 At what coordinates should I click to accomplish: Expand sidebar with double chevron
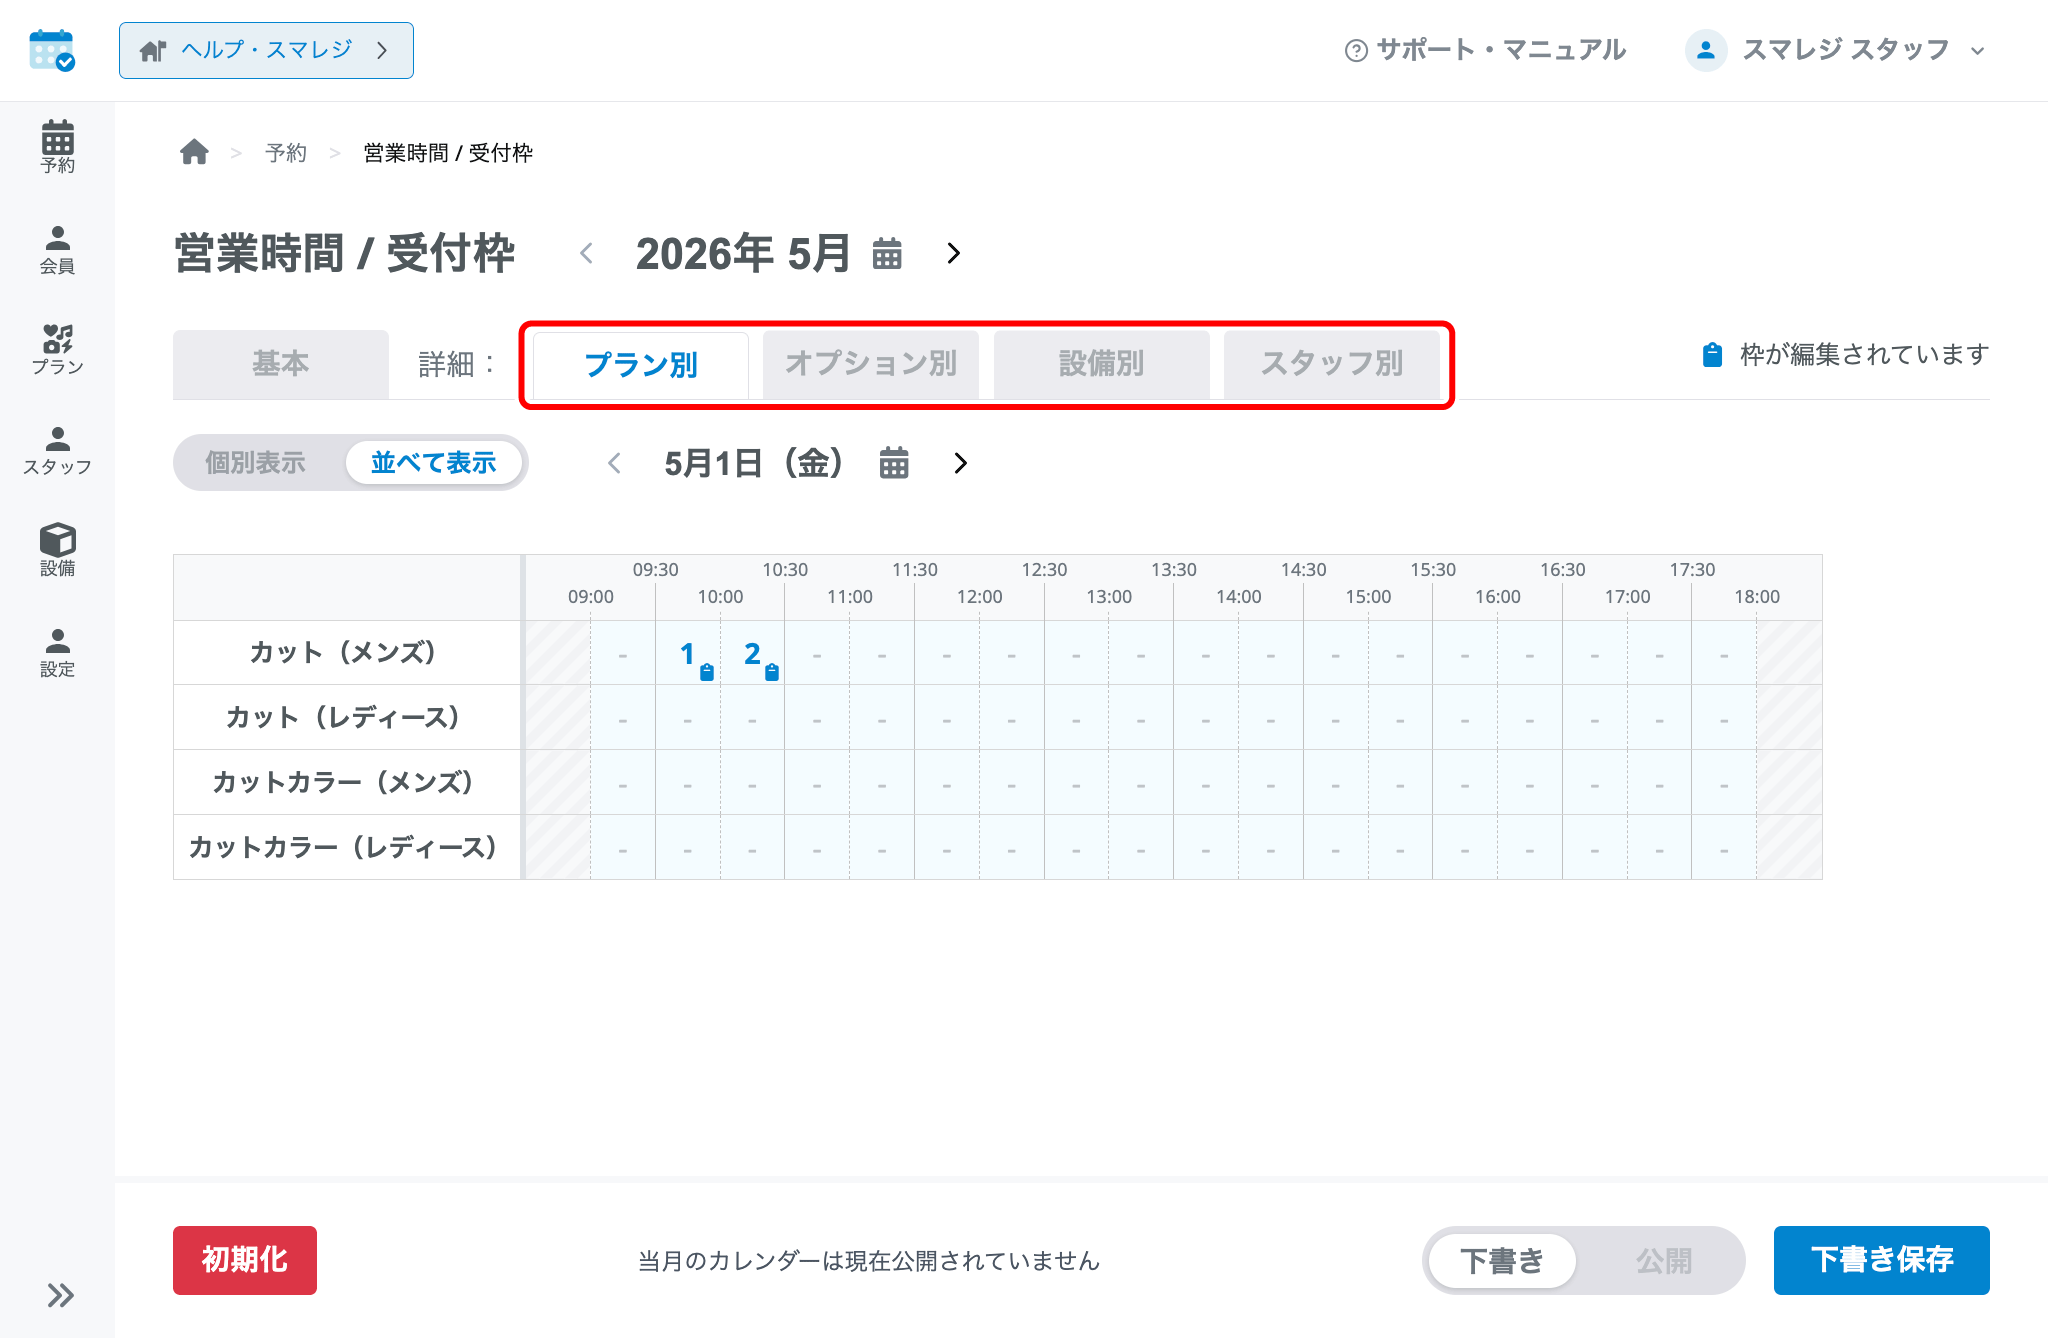pos(60,1295)
